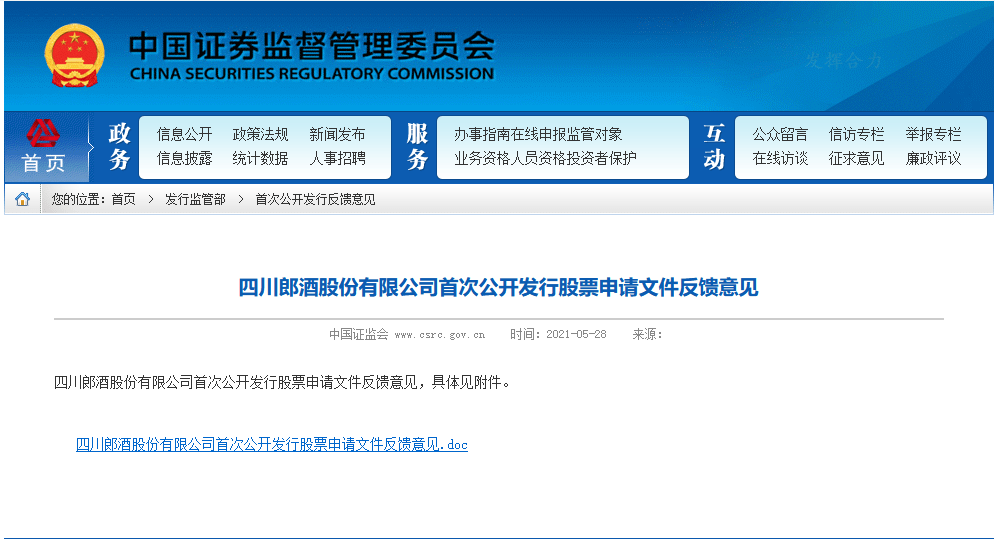Click the CHINA SECURITIES REGULATORY COMMISSION text
Screen dimensions: 995x539
click(312, 74)
